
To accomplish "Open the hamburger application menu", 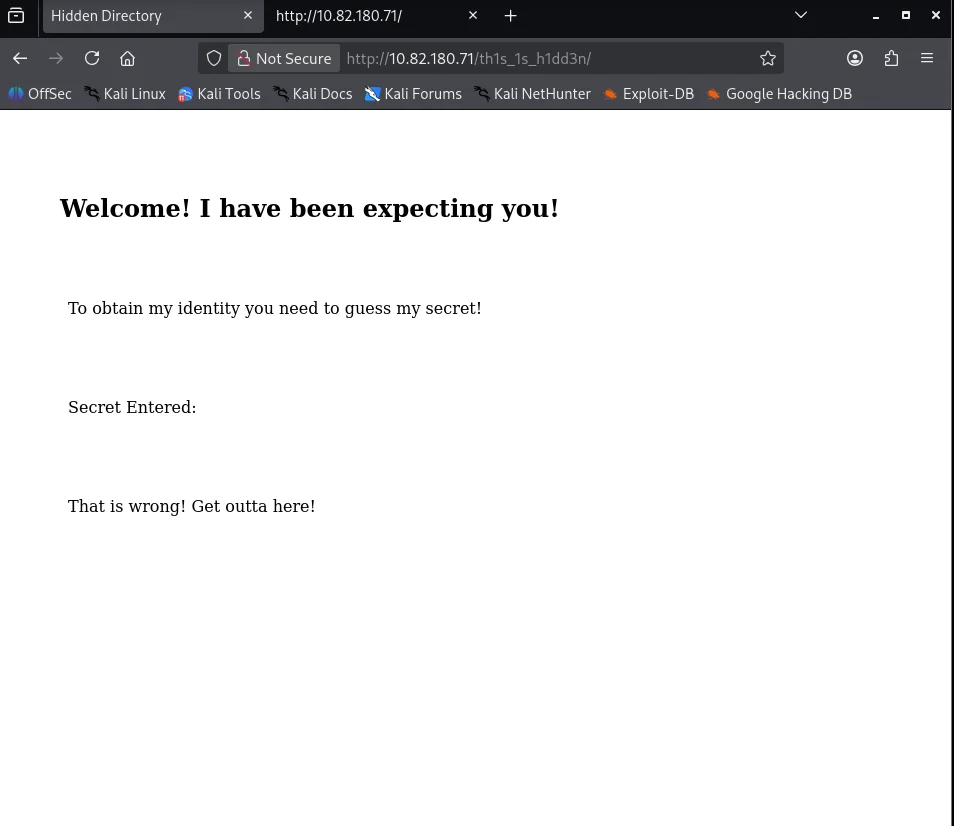I will click(x=927, y=58).
